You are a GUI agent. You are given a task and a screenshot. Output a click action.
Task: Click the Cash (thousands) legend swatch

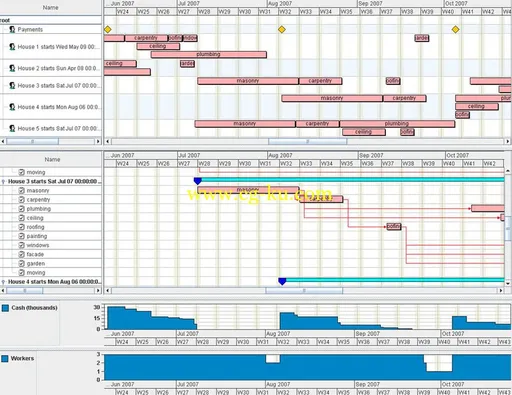[5, 308]
